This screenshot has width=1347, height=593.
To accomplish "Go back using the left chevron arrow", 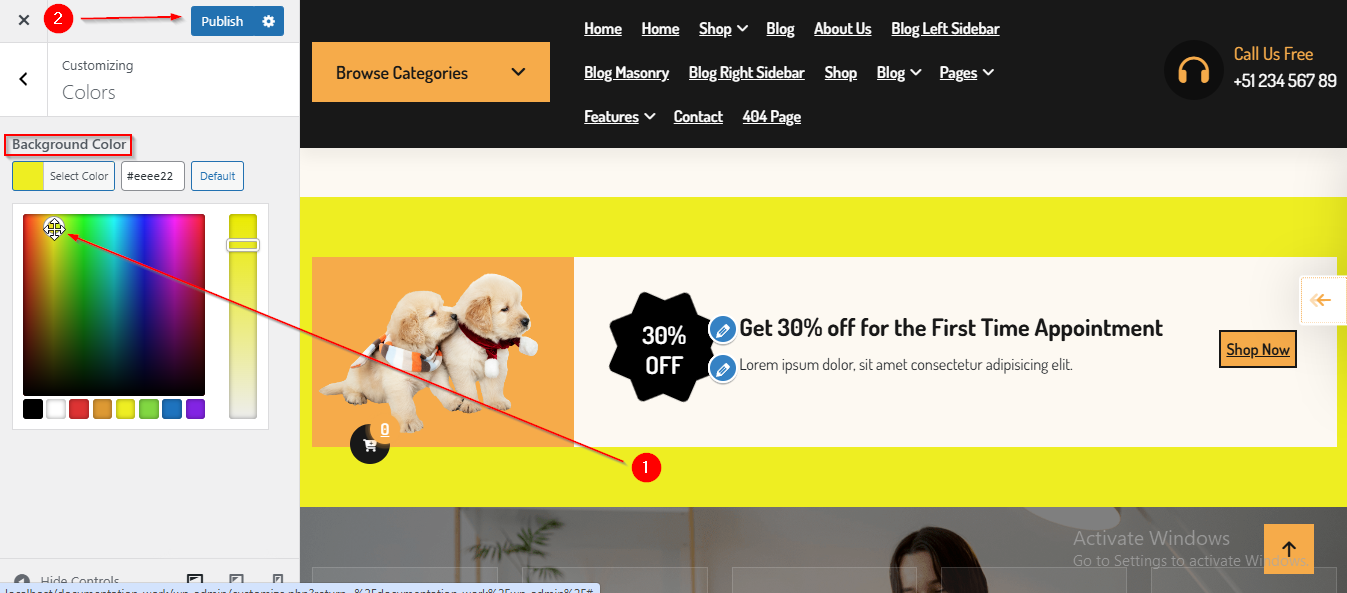I will click(x=24, y=79).
